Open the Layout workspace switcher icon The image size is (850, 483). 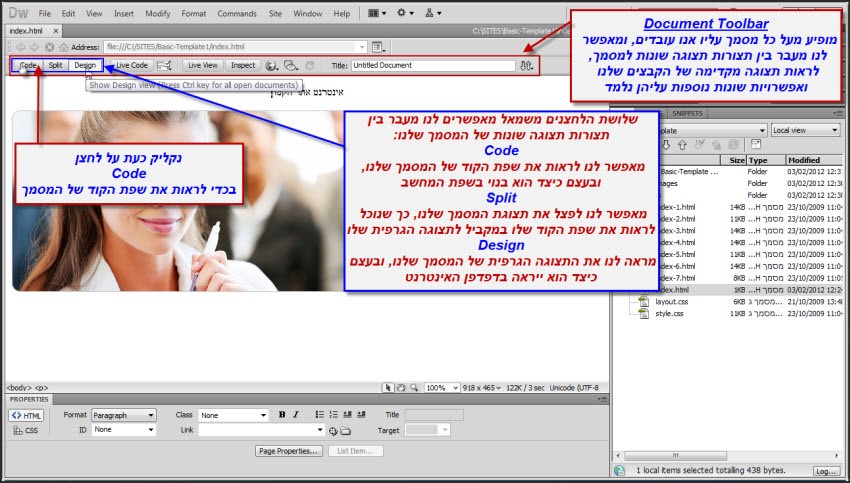377,13
